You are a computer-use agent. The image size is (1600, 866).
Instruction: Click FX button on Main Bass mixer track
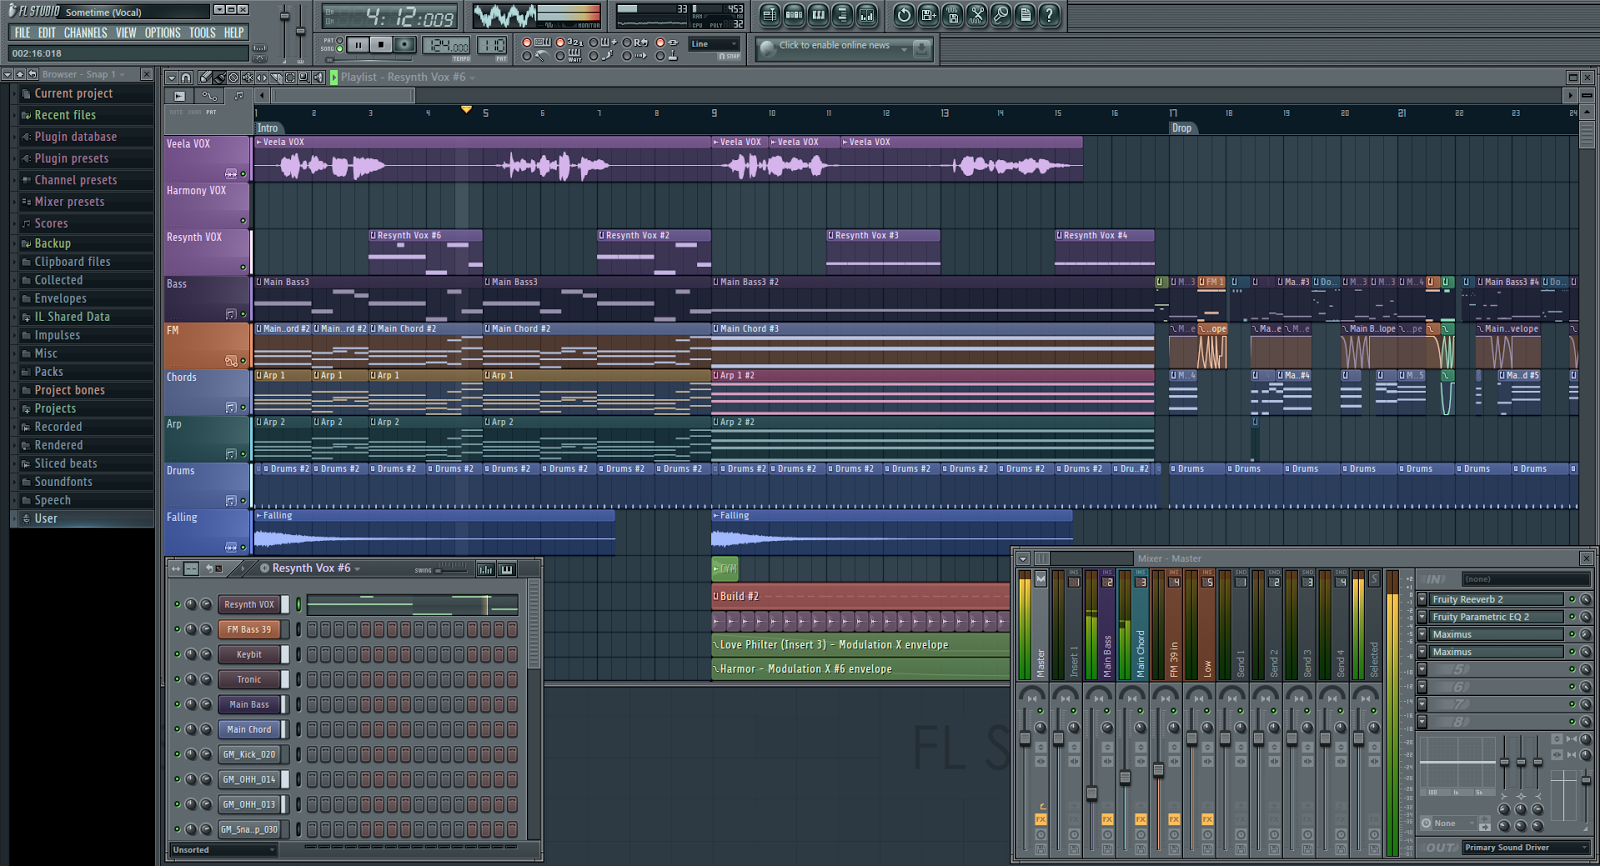(1107, 819)
